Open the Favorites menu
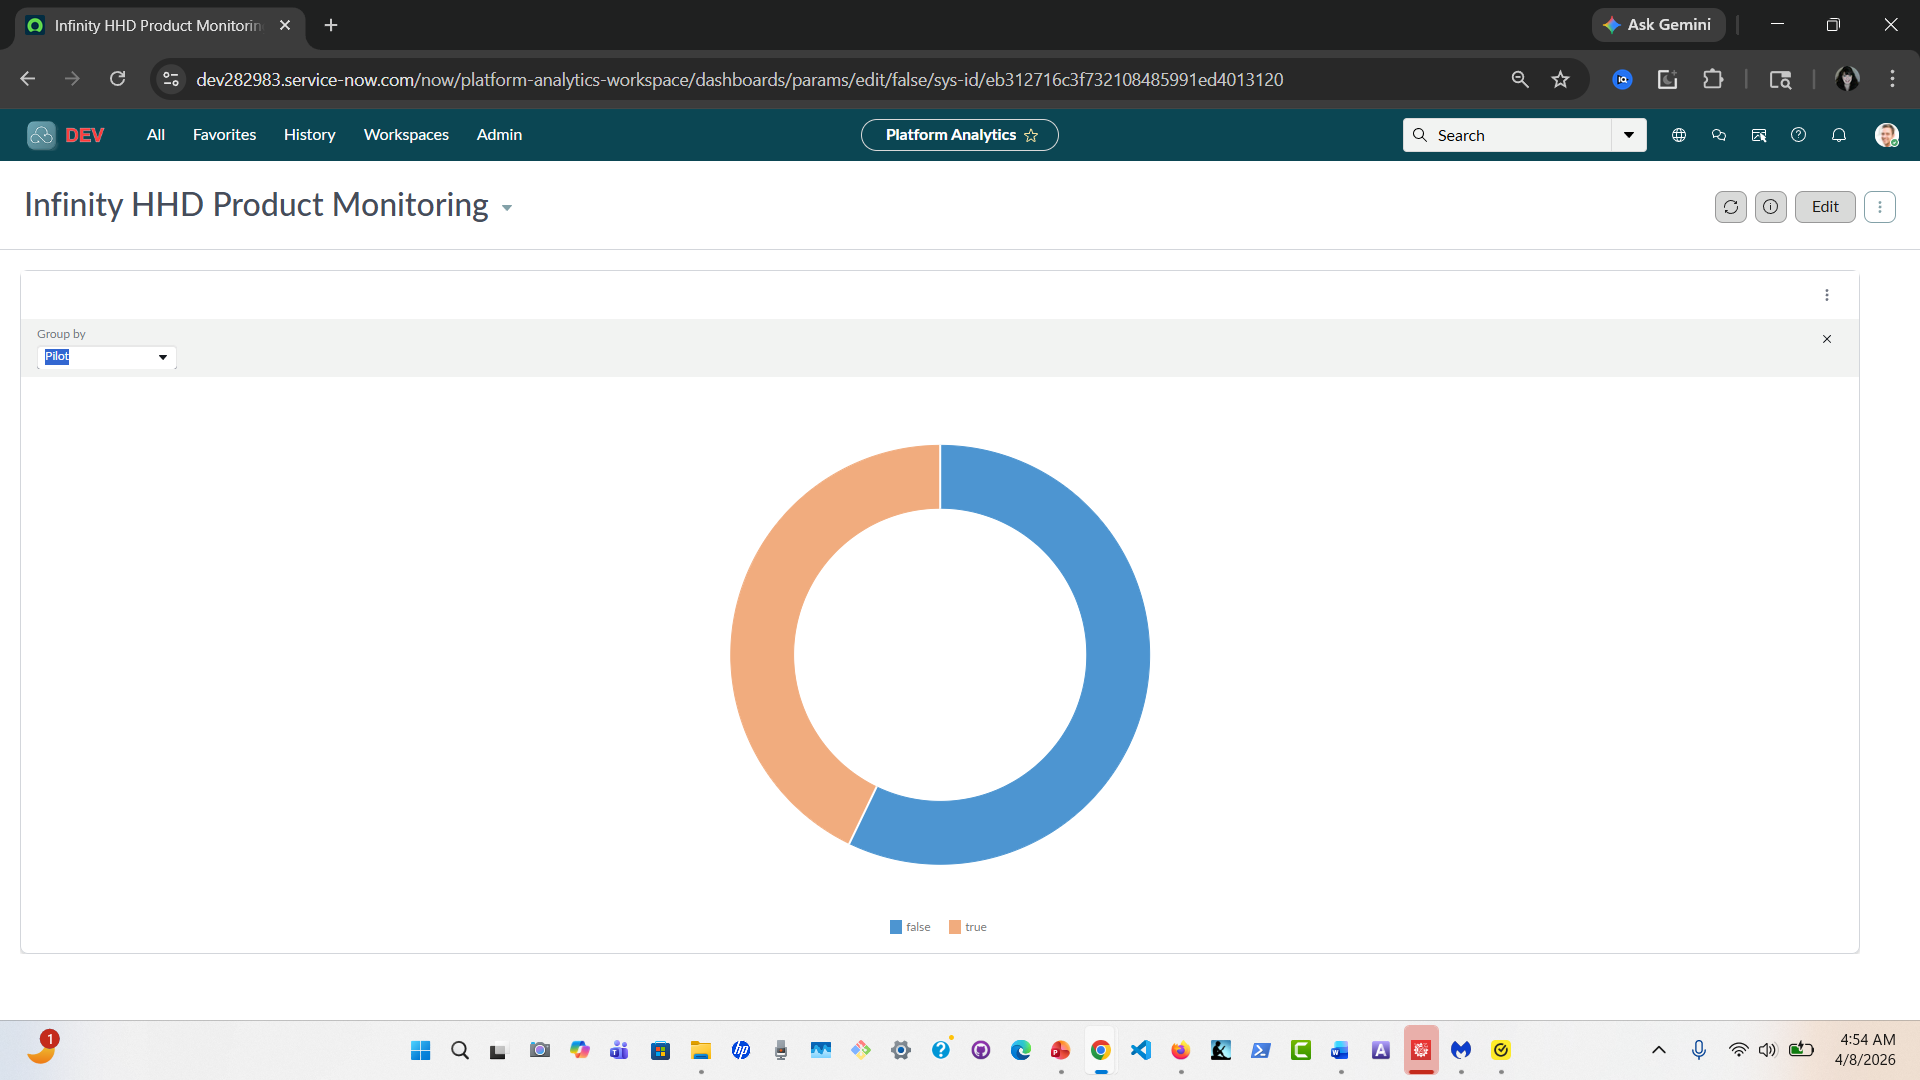 tap(224, 135)
